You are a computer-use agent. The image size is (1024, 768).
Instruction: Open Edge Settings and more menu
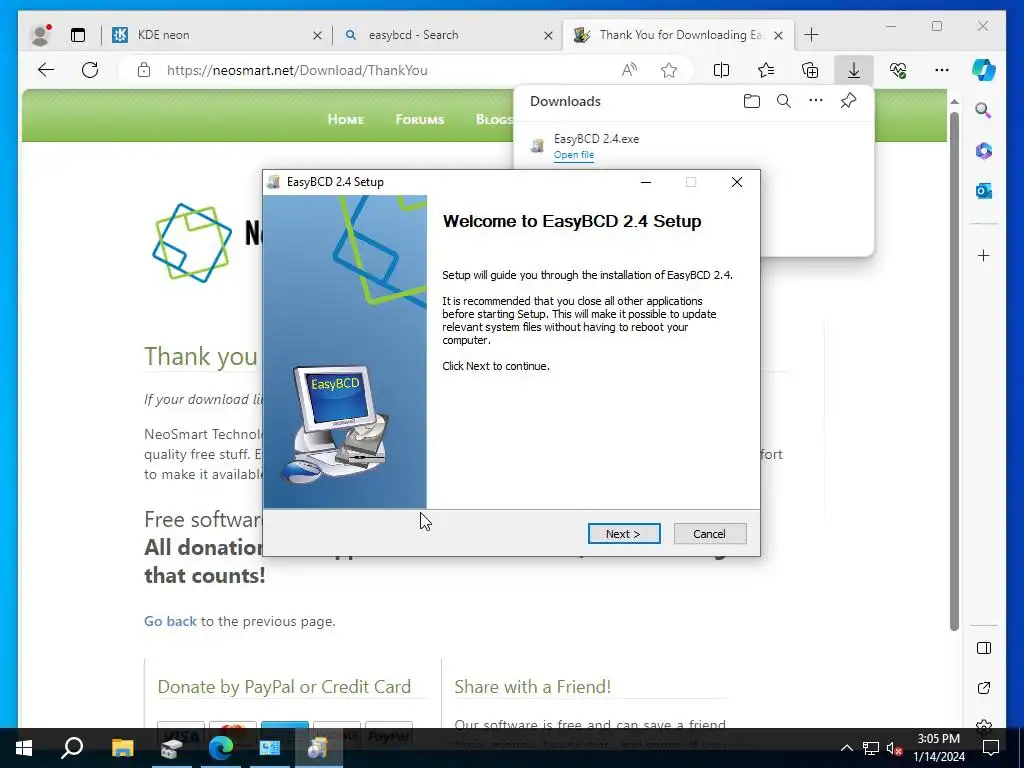click(942, 70)
